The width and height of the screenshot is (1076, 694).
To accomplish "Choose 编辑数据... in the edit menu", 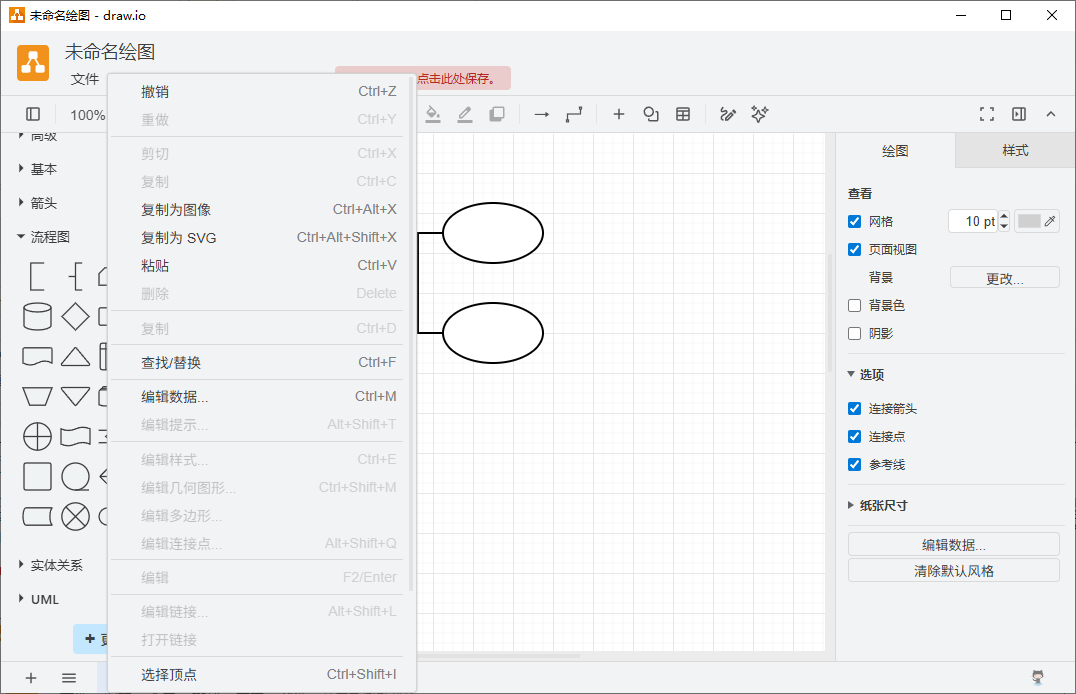I will coord(261,397).
